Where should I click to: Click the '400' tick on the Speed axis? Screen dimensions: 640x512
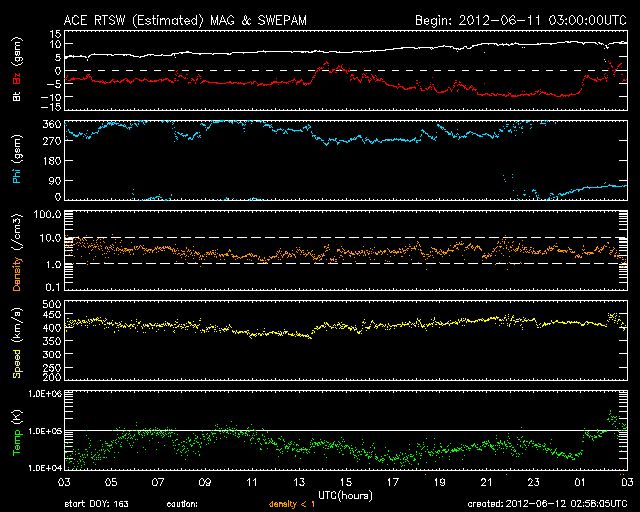tap(51, 328)
